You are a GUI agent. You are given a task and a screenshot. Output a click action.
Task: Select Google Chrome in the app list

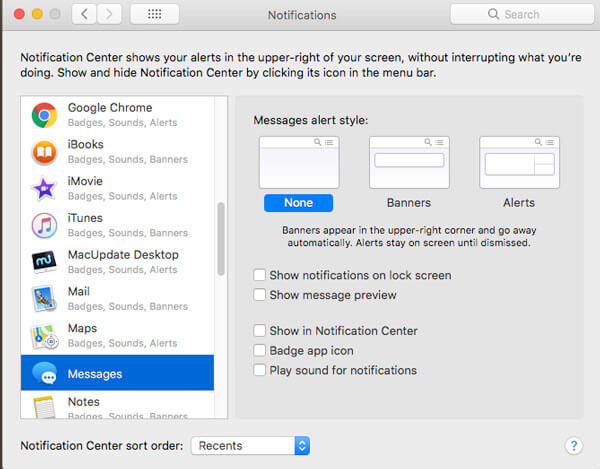pyautogui.click(x=117, y=115)
